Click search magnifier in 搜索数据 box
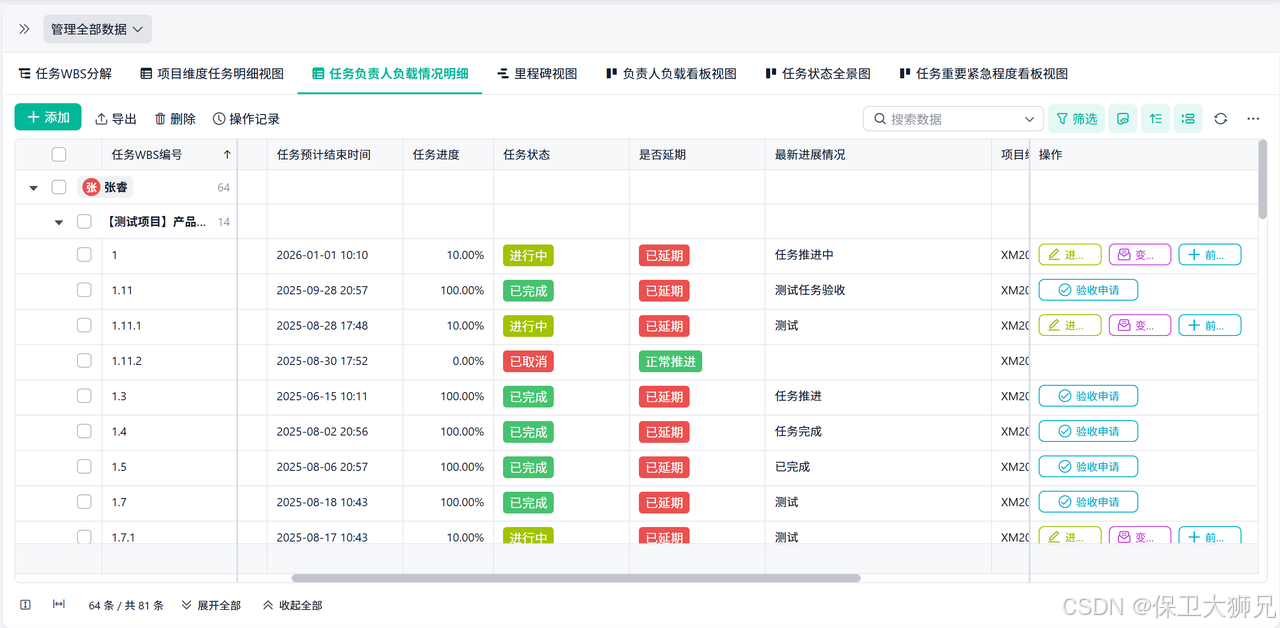This screenshot has height=628, width=1280. point(880,119)
